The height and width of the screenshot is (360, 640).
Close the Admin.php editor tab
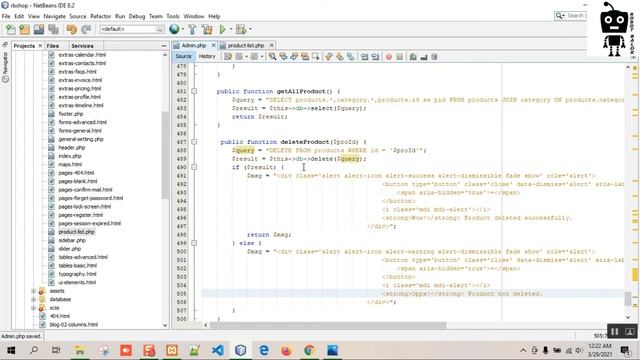point(213,45)
